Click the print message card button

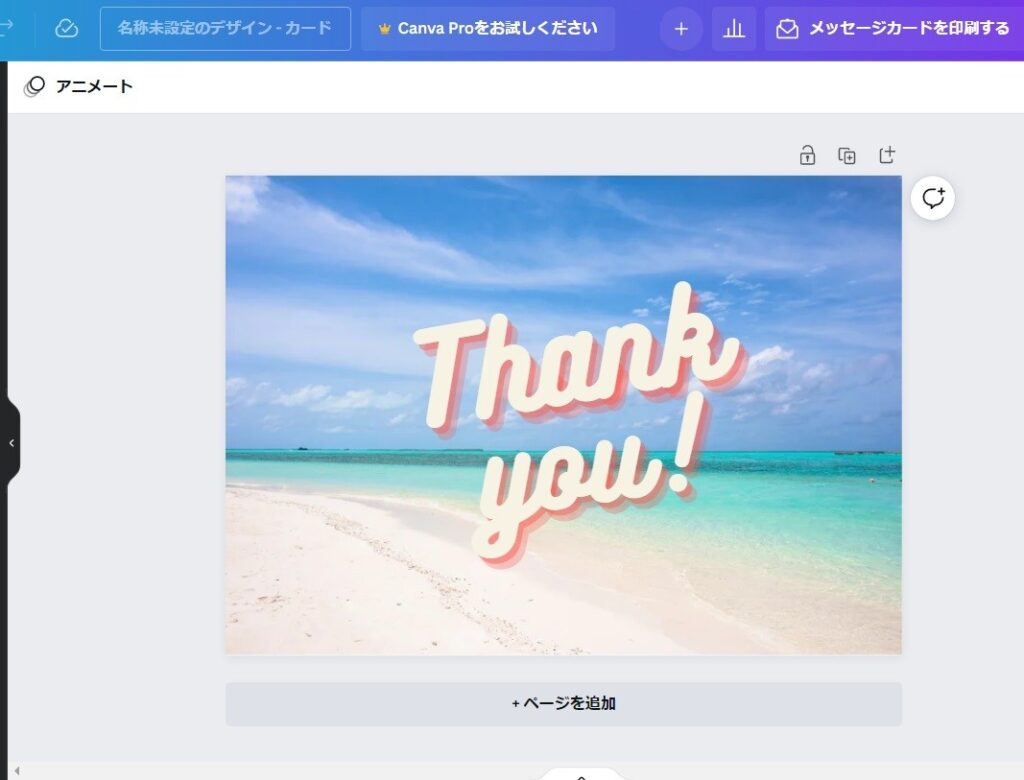tap(893, 29)
